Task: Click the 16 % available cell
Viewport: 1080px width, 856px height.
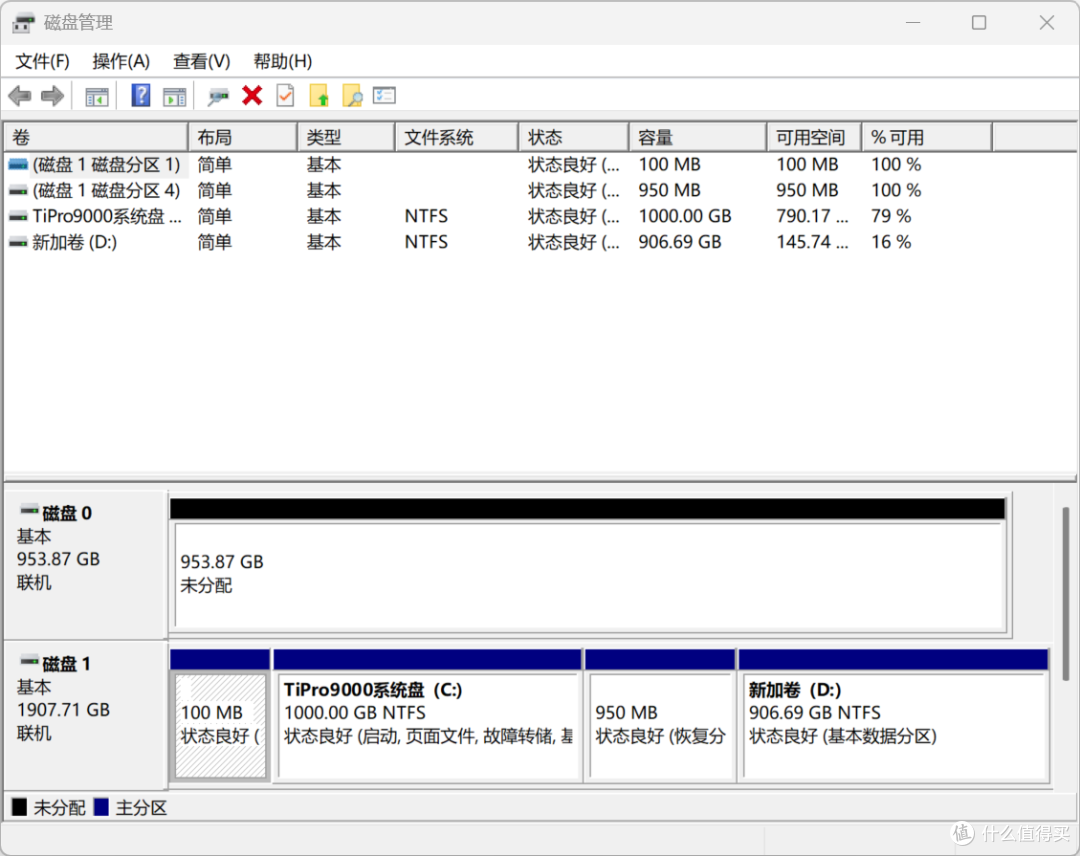Action: (x=891, y=242)
